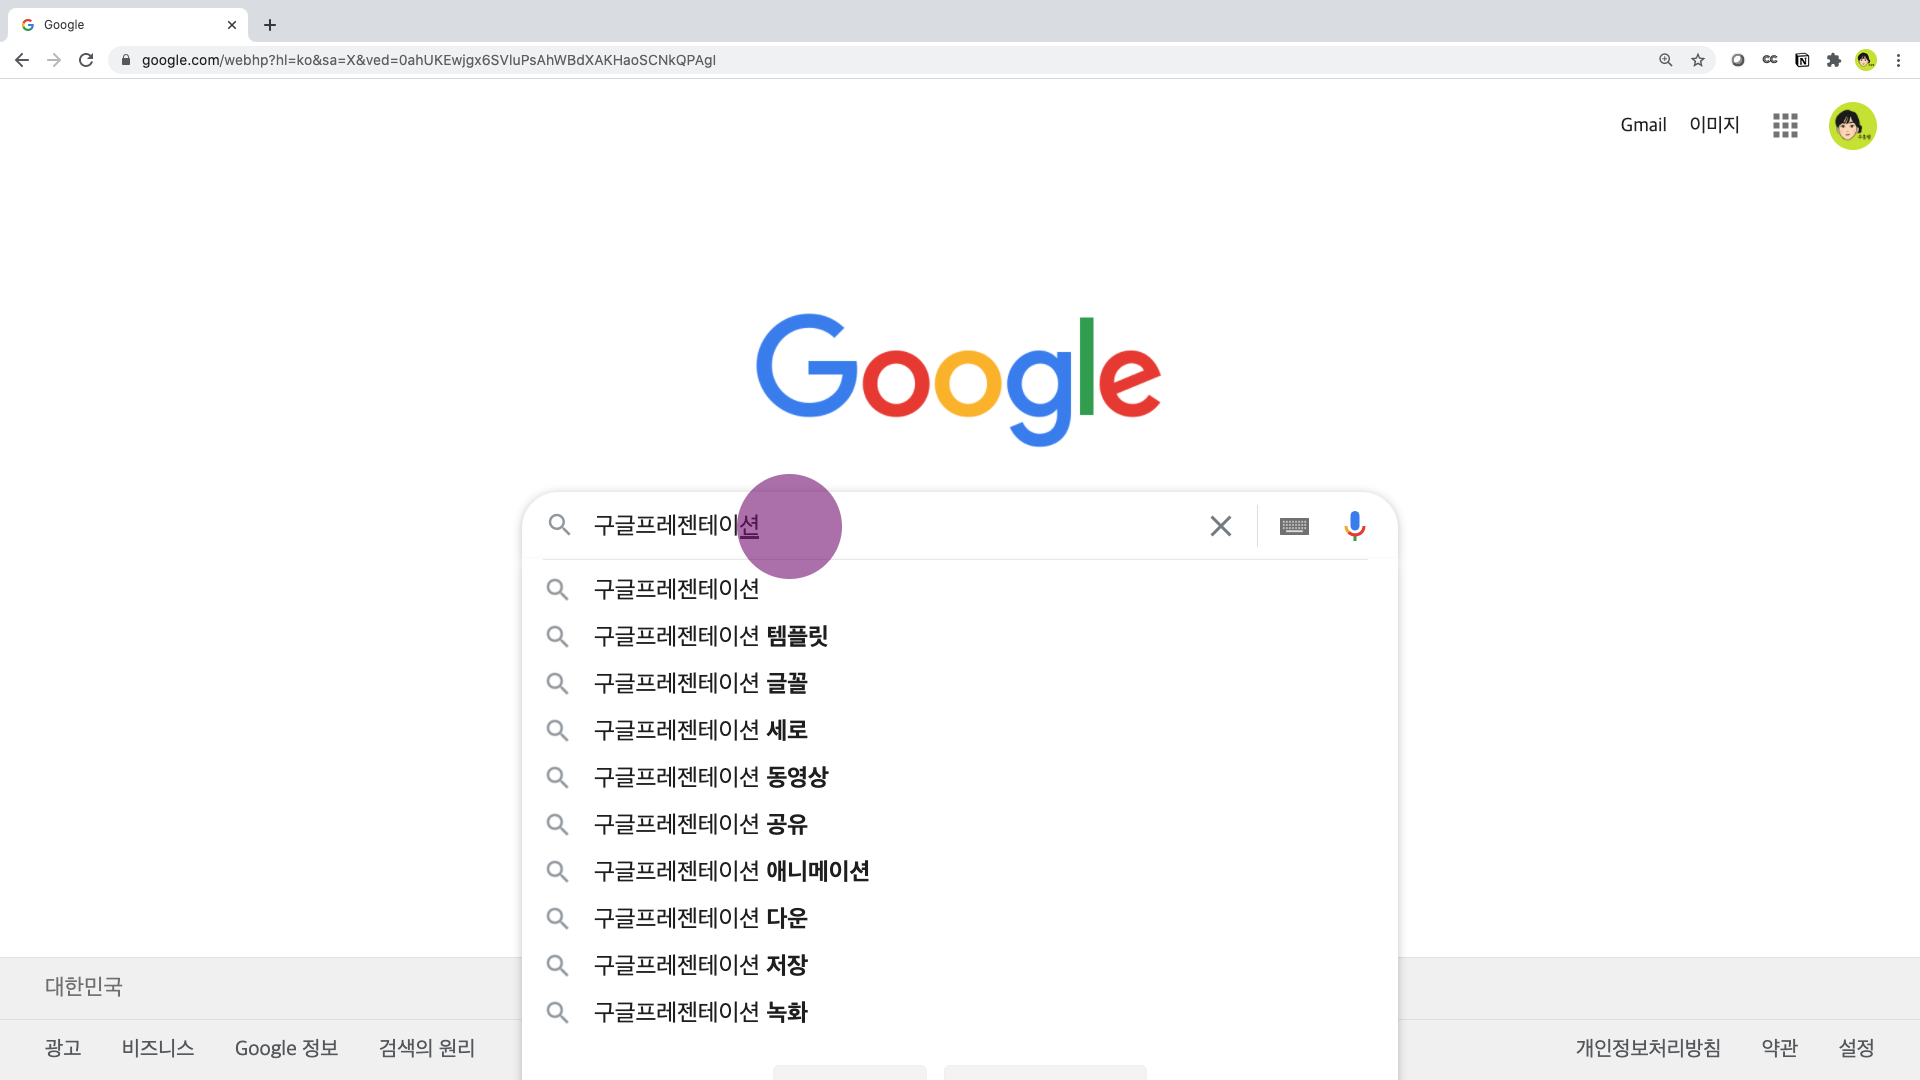Click the Google account profile avatar

[1852, 126]
